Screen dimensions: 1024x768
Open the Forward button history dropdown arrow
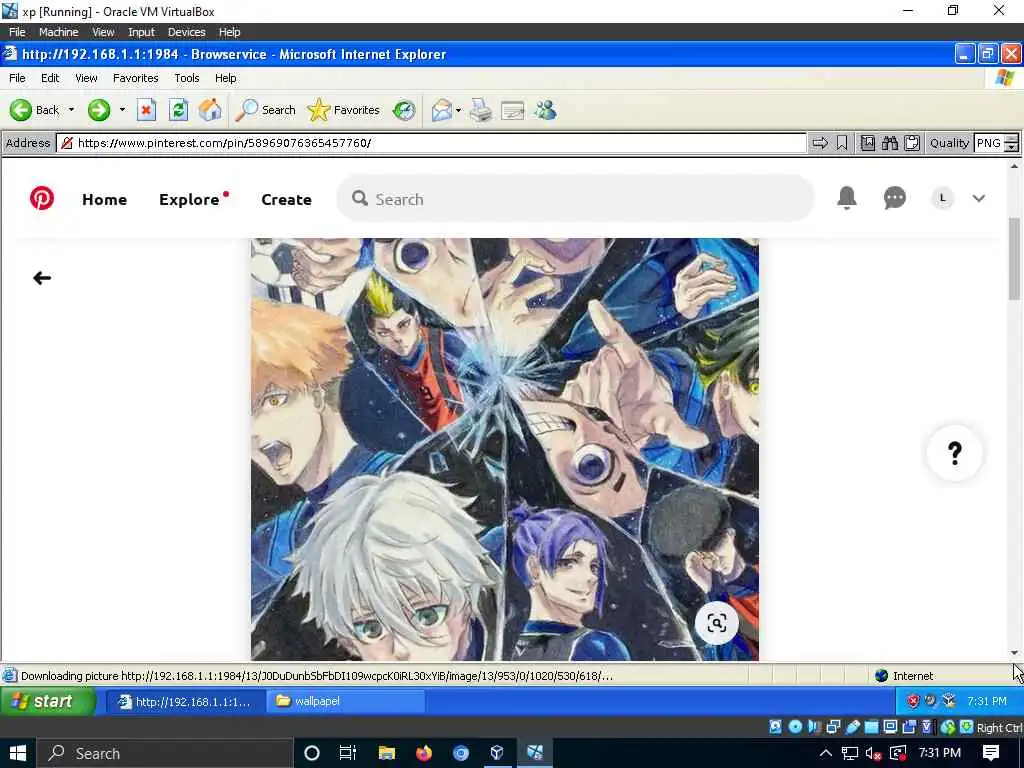[122, 110]
